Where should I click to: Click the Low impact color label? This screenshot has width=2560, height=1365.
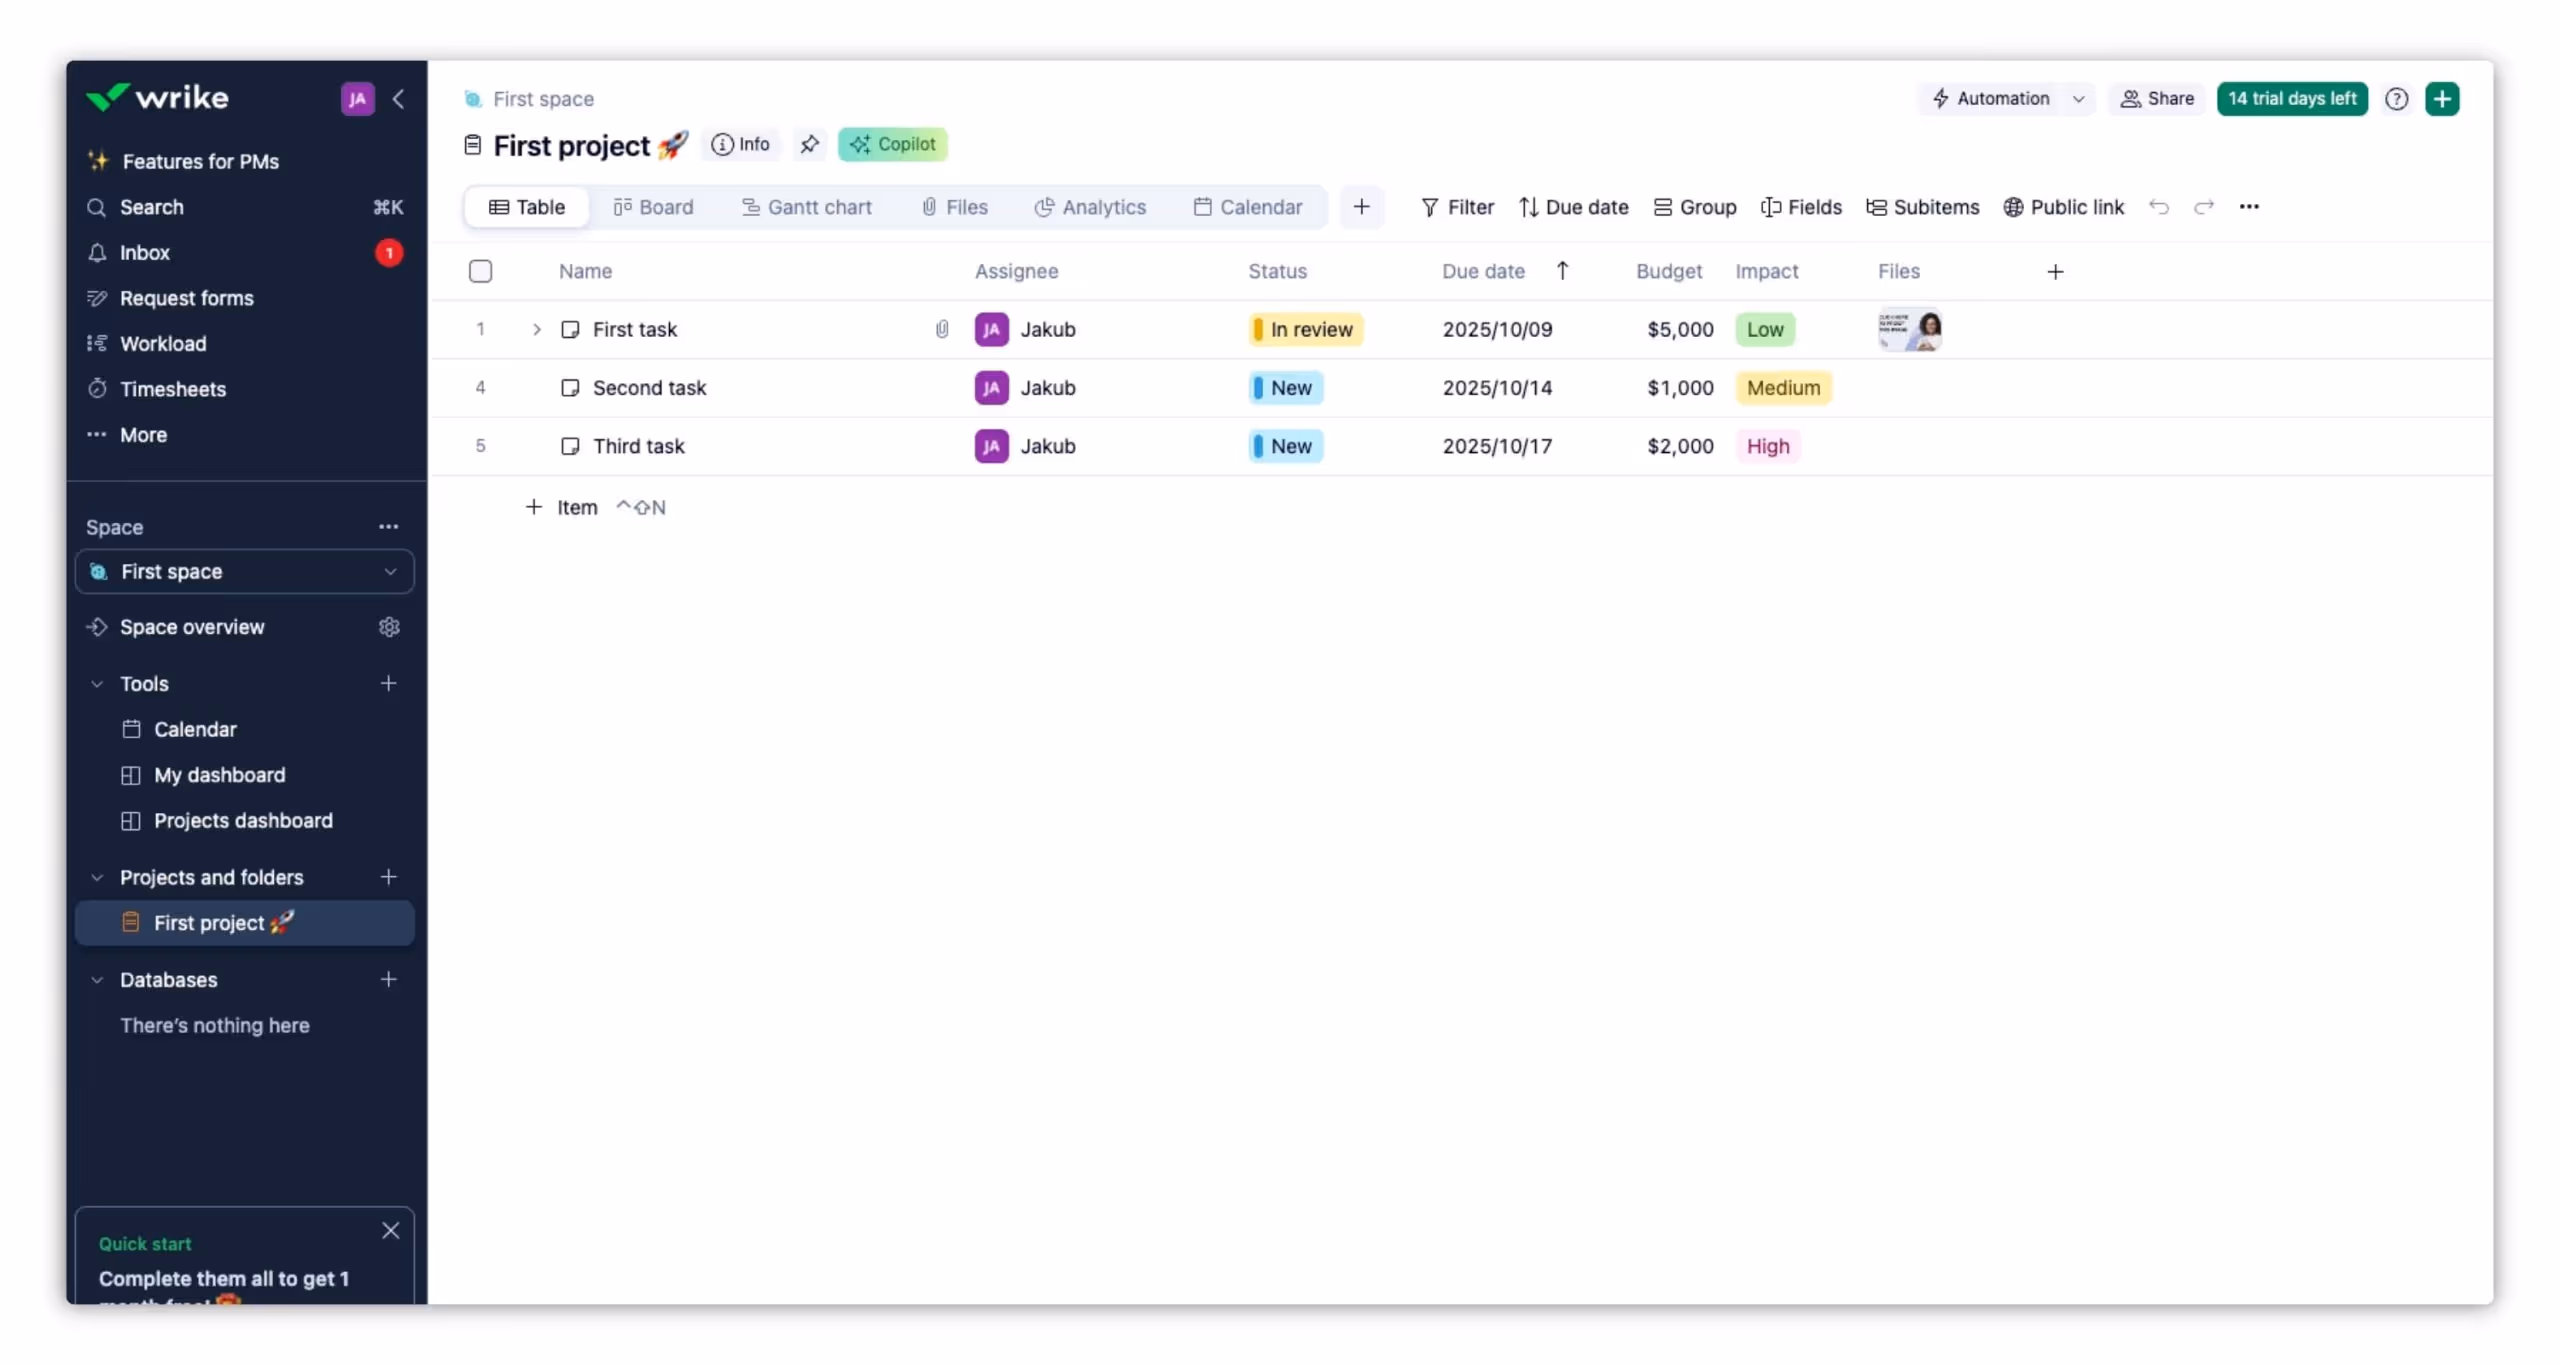pos(1765,329)
